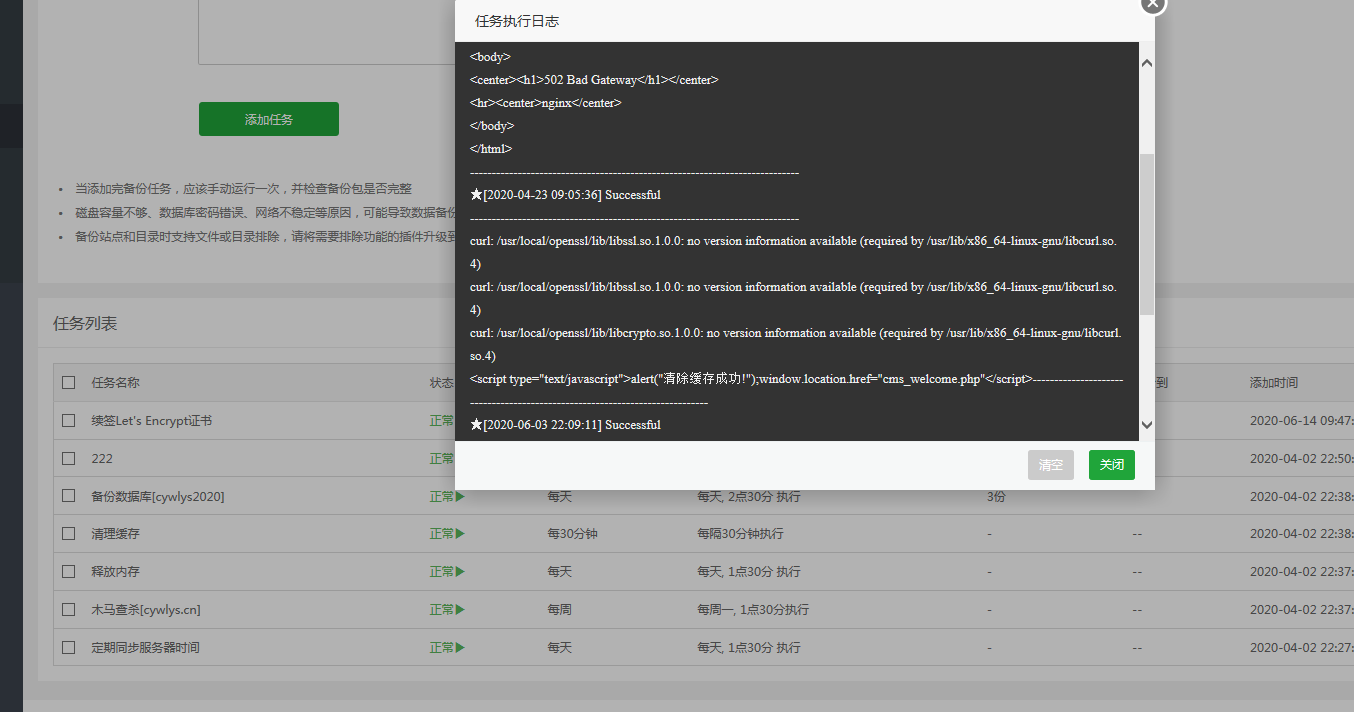Click the 每天, 2点30分 执行 schedule text
1354x712 pixels.
(x=749, y=496)
